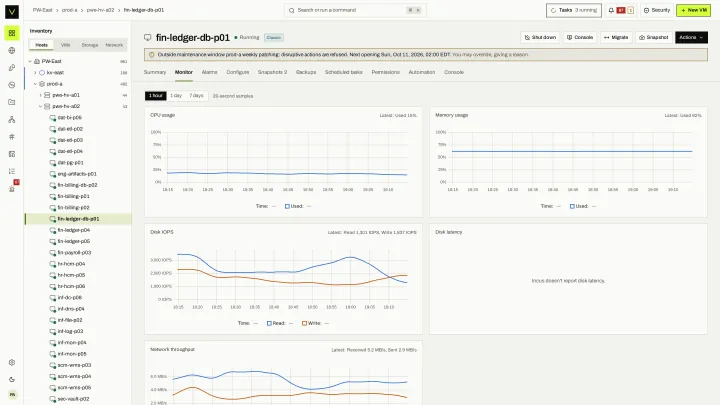The image size is (720, 405).
Task: Click the Classic badge next to Running status
Action: [274, 38]
